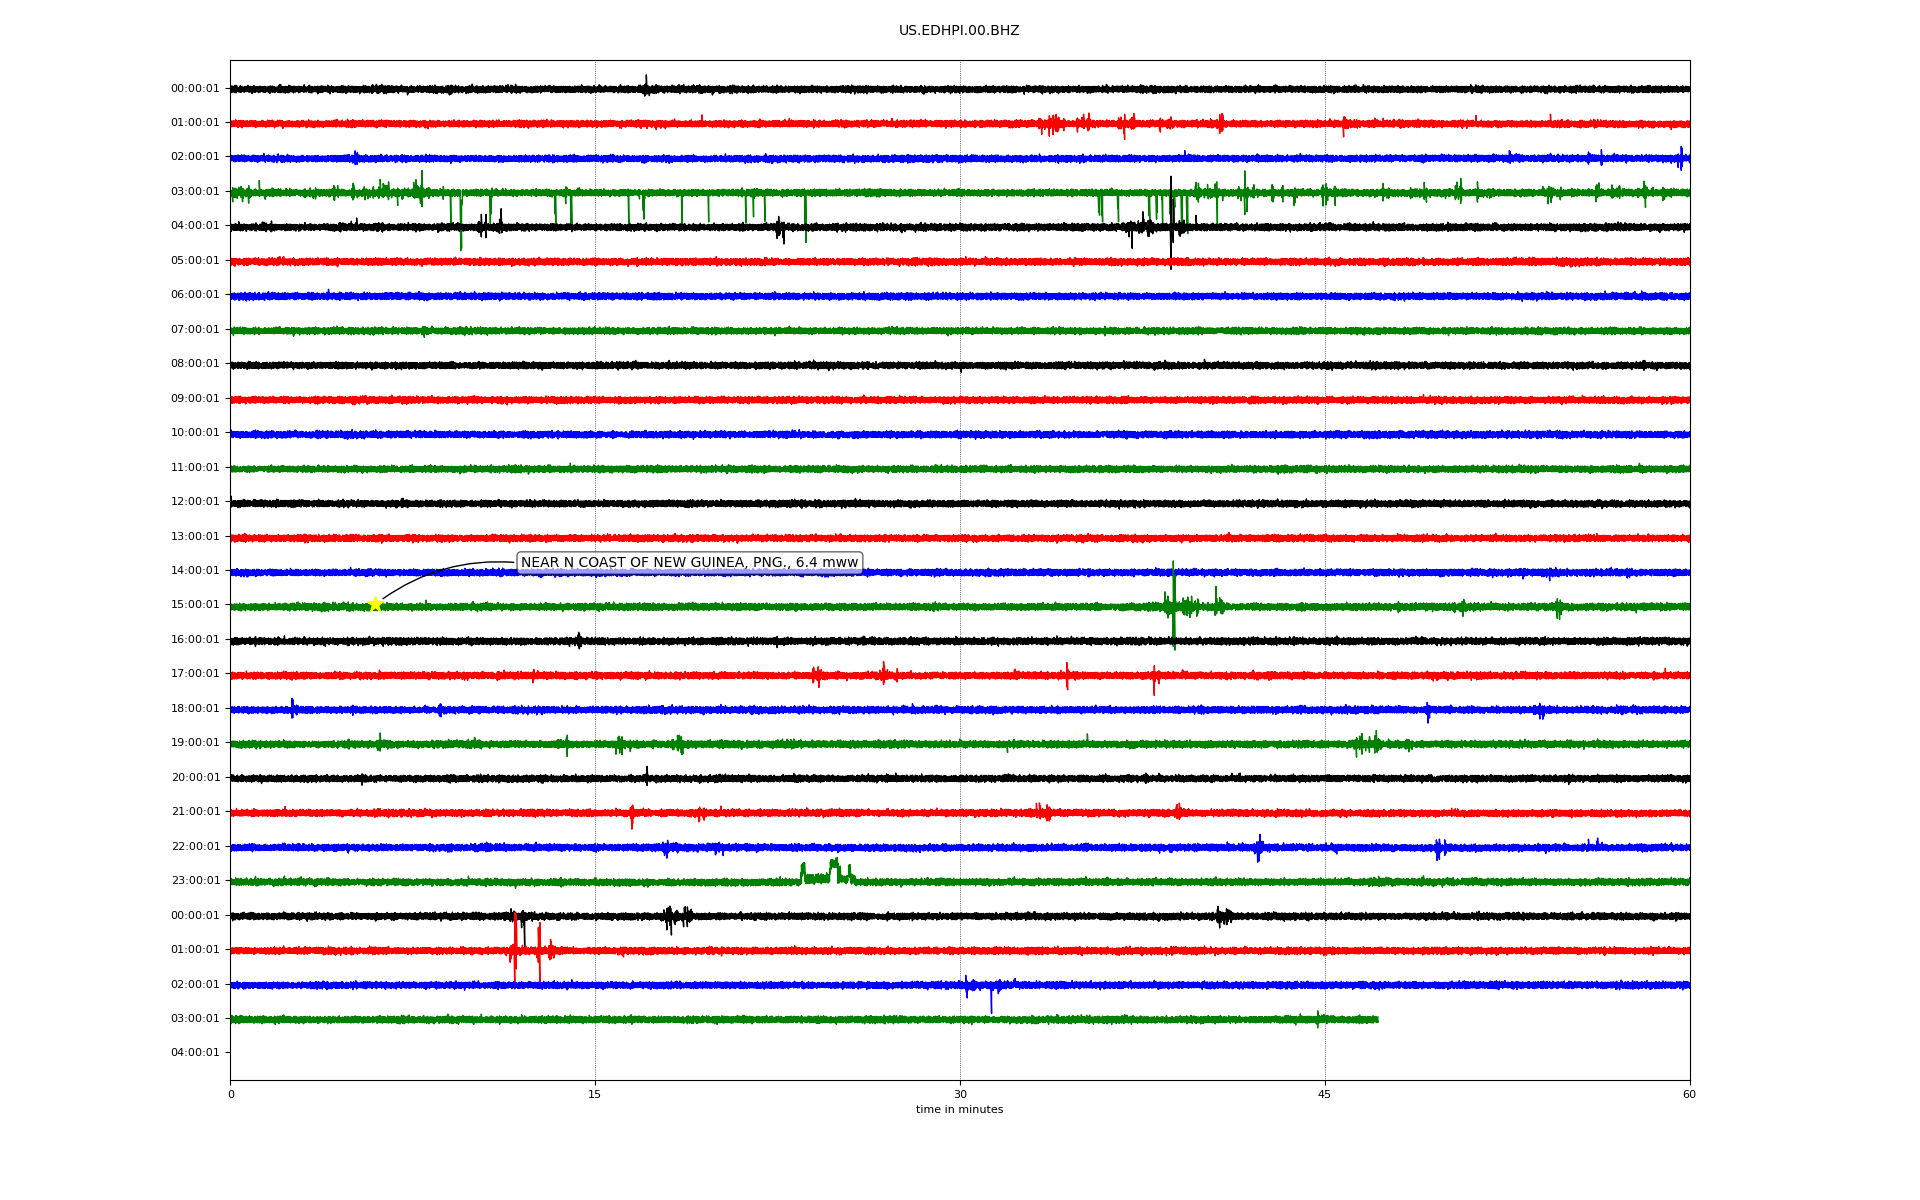Click the end of the truncated lower 03:00:01 green trace
This screenshot has width=1920, height=1200.
coord(1377,1020)
